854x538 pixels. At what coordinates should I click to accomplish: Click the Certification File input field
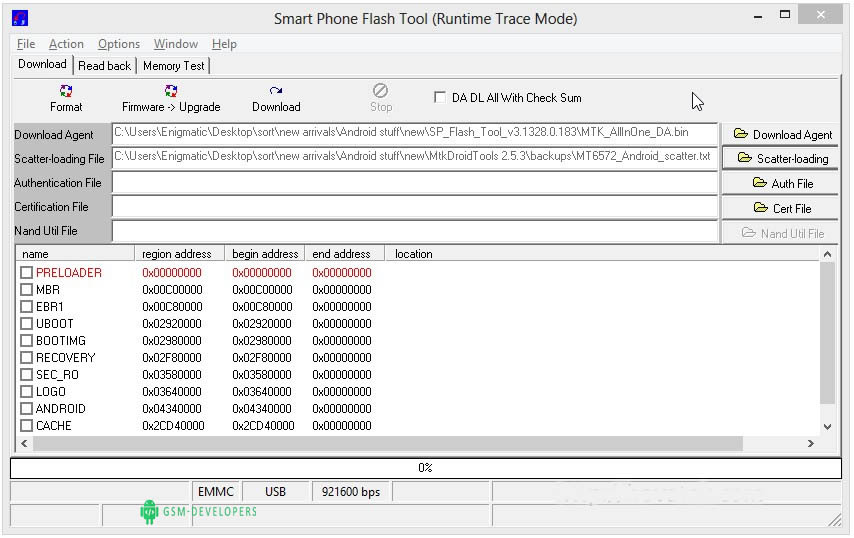(414, 206)
